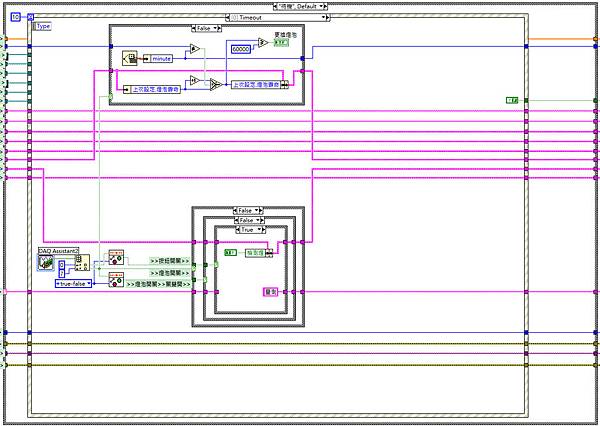Image resolution: width=600 pixels, height=426 pixels.
Task: Click the lower boolean conversion VI icon
Action: 116,280
